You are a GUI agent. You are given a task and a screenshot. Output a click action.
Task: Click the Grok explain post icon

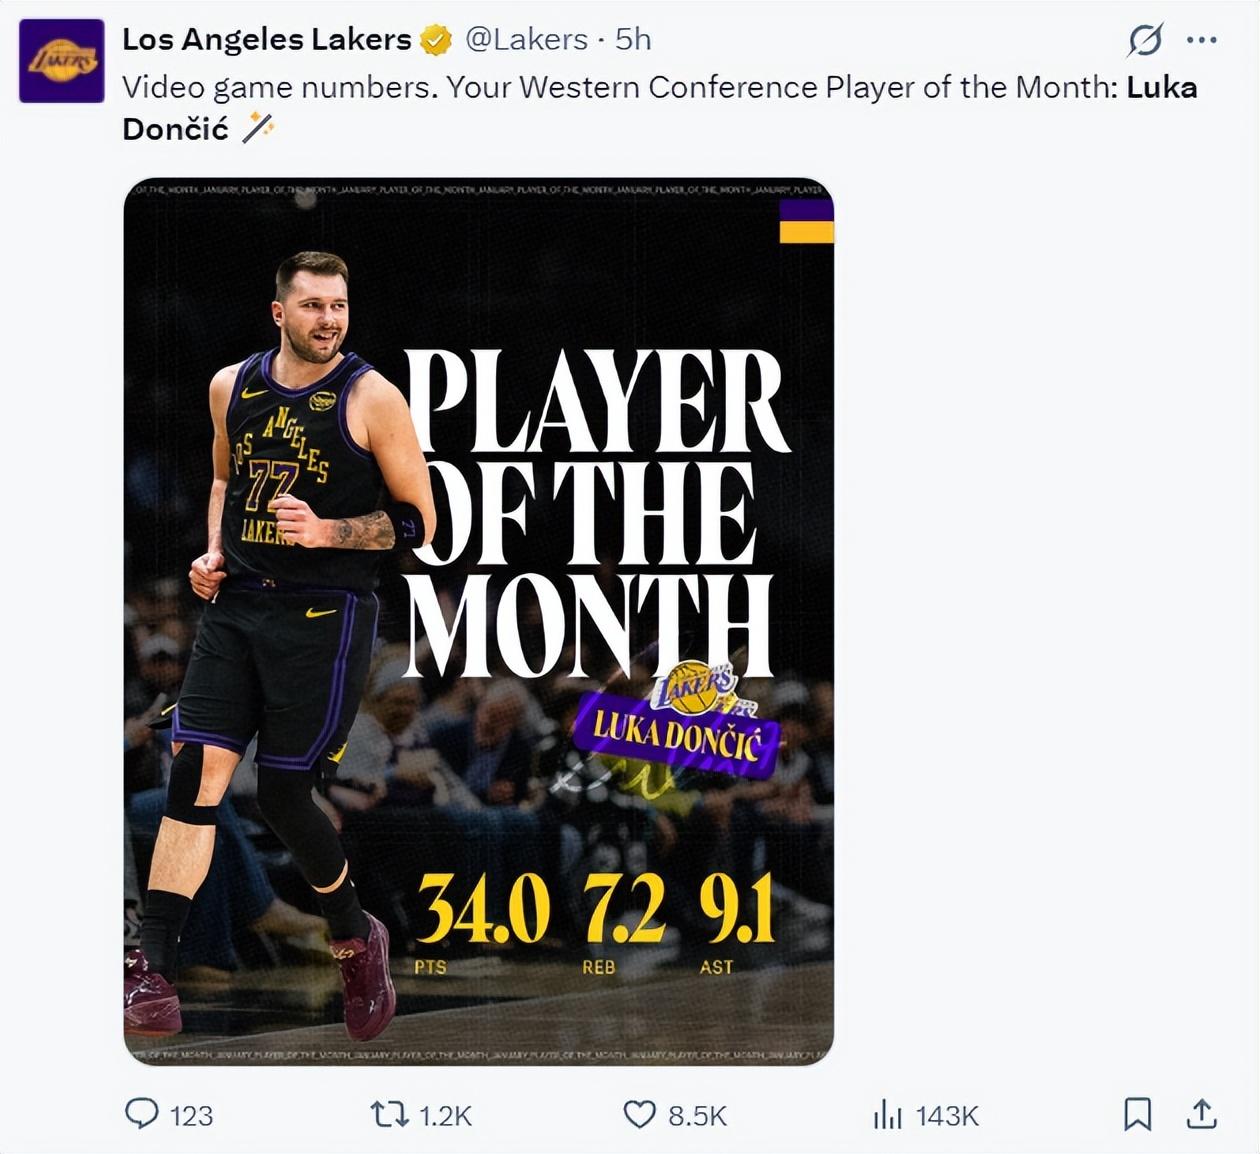point(1145,40)
